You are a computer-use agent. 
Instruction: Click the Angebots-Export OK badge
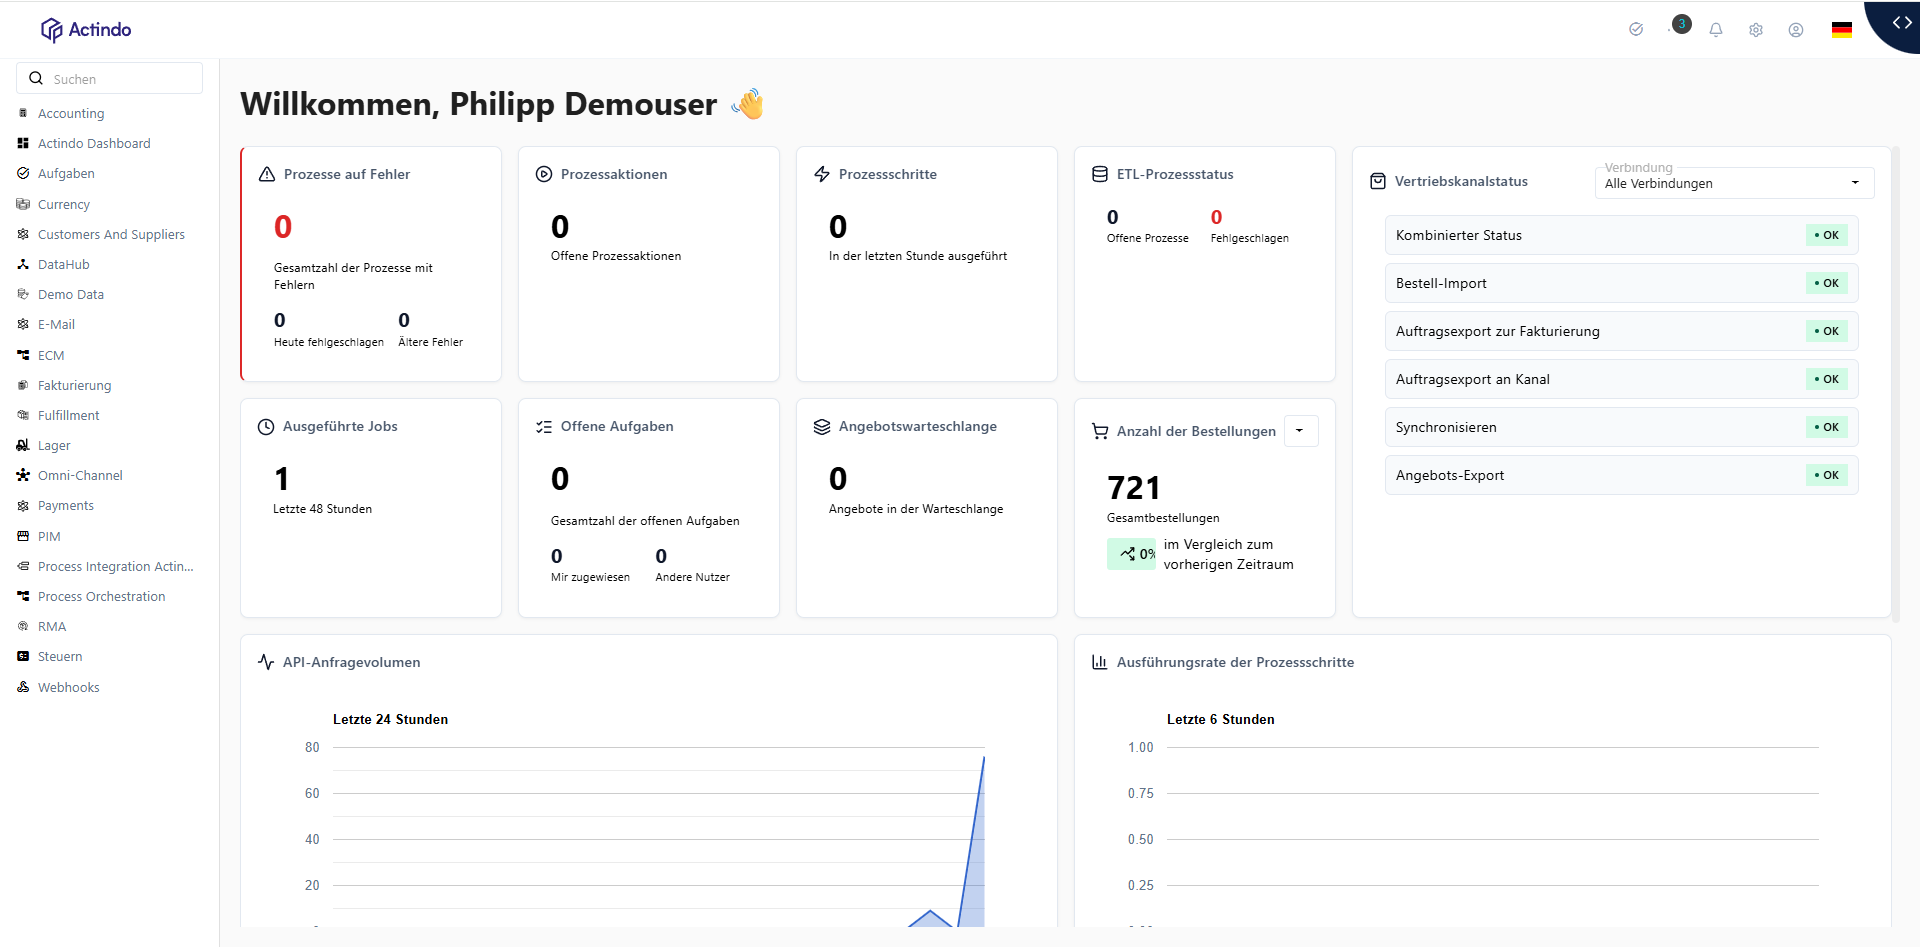[x=1827, y=476]
